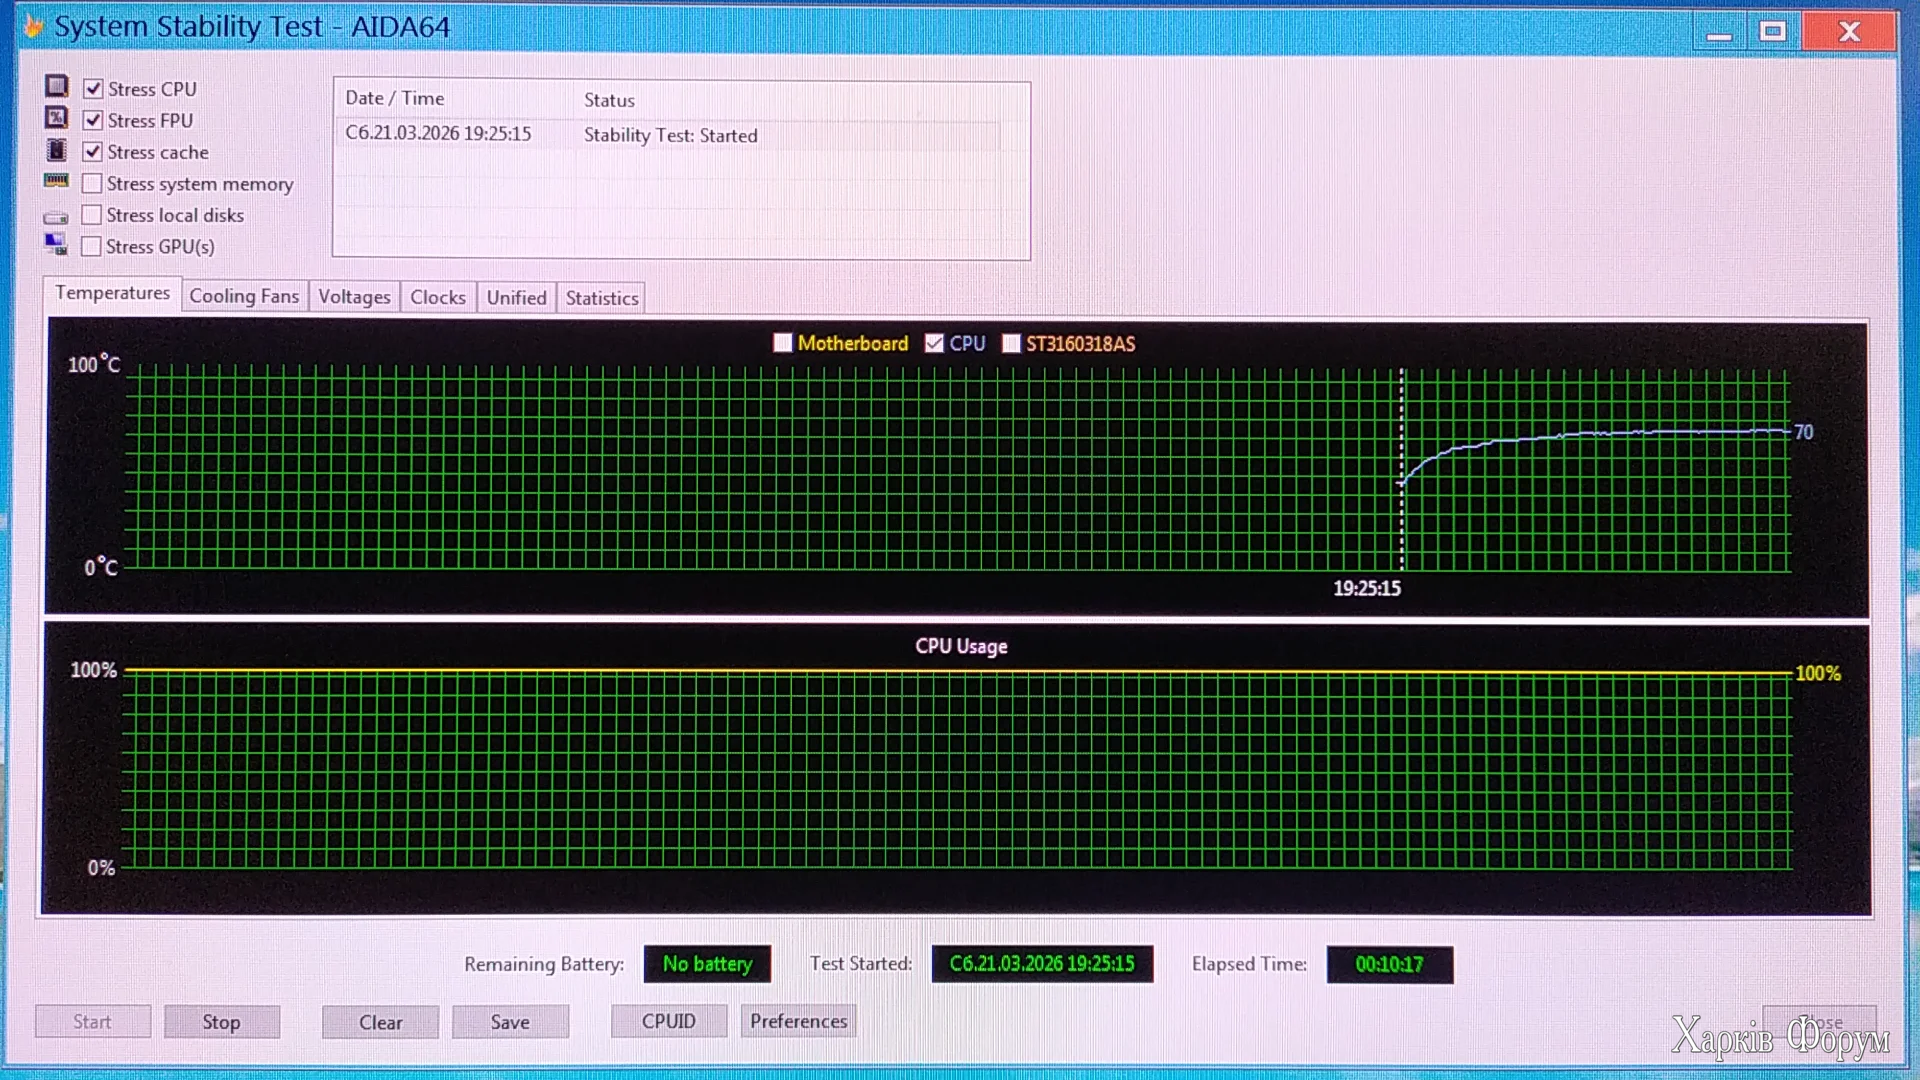This screenshot has height=1080, width=1920.
Task: Enable Stress local disks checkbox
Action: tap(92, 215)
